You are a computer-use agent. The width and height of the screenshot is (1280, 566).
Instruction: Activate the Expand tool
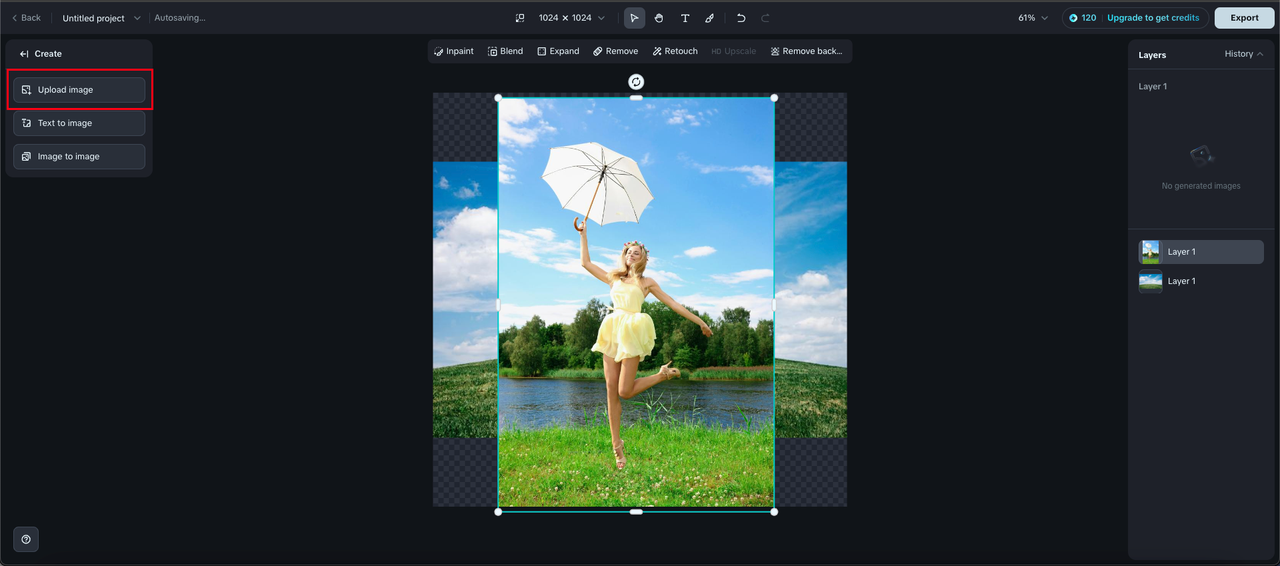558,51
